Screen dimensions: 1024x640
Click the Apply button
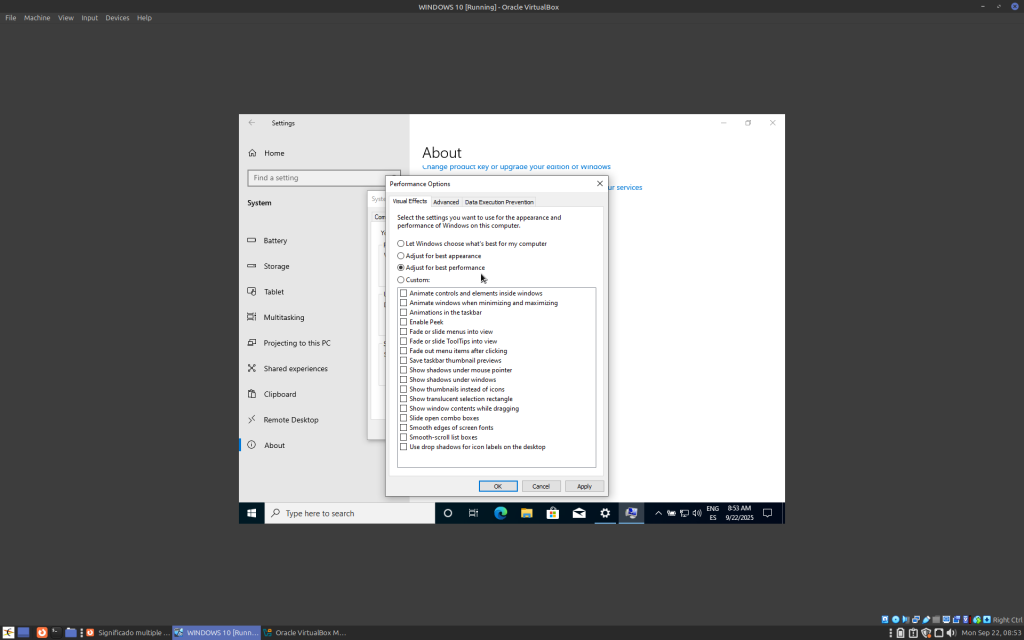click(x=584, y=486)
